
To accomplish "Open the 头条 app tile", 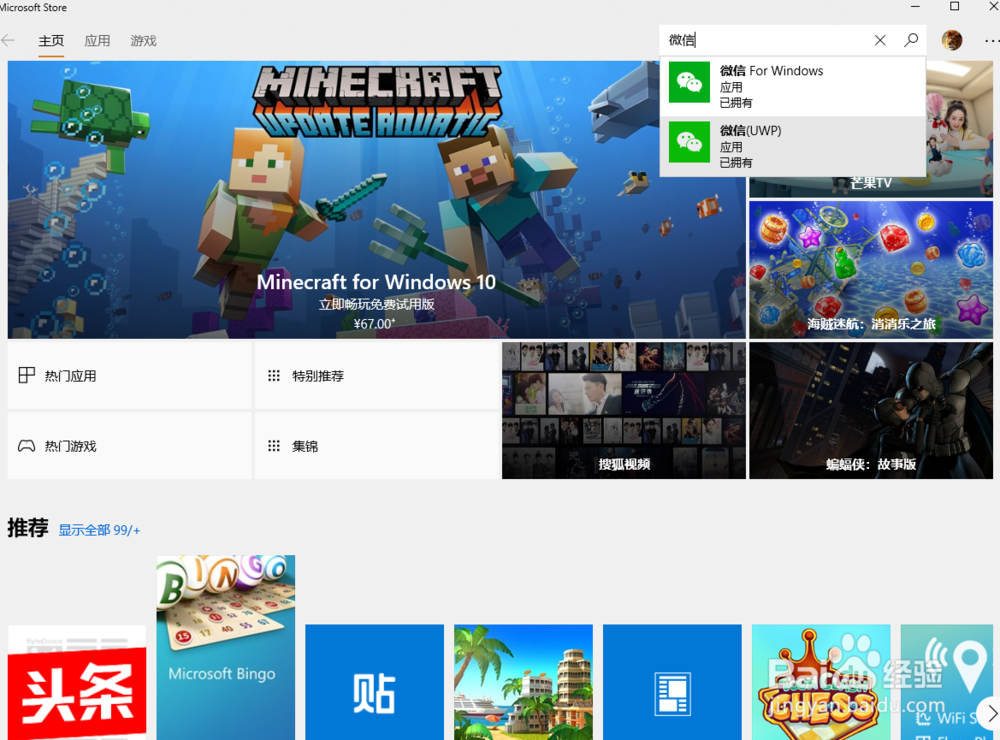I will pyautogui.click(x=77, y=682).
